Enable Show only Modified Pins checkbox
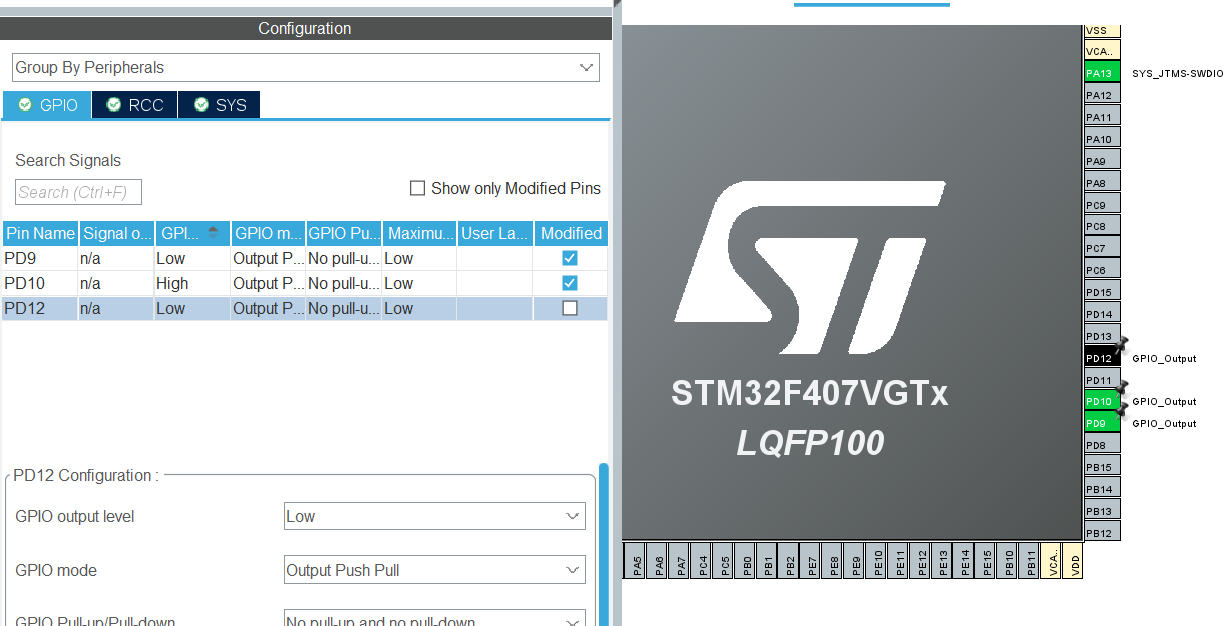This screenshot has width=1225, height=626. tap(418, 188)
